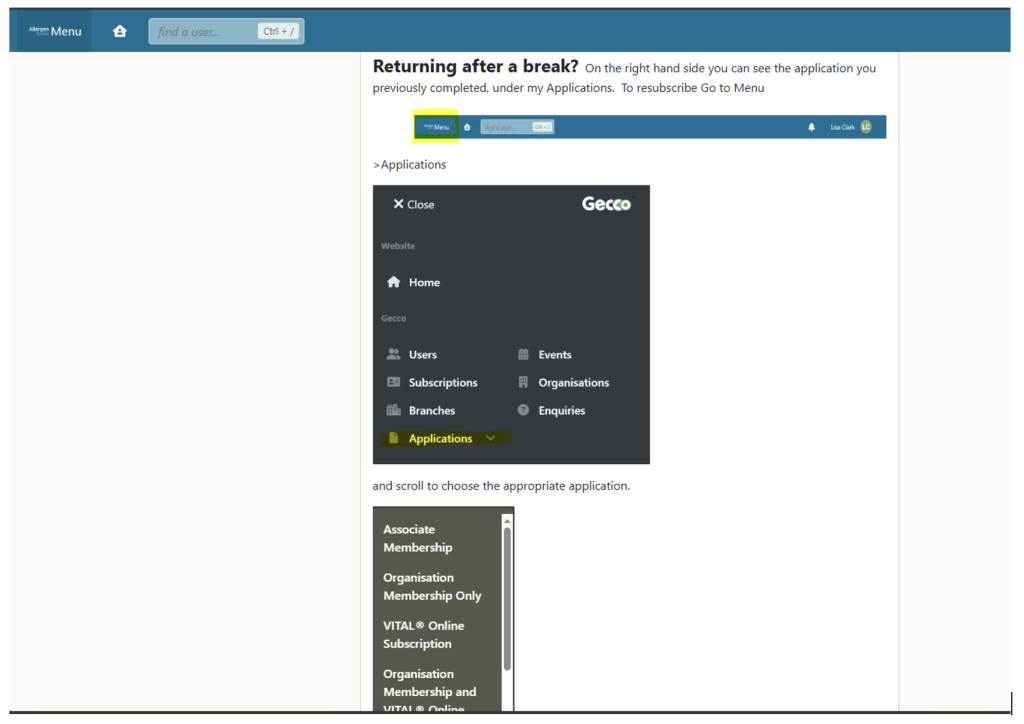Image resolution: width=1024 pixels, height=724 pixels.
Task: Click the X Close icon in menu
Action: (x=398, y=204)
